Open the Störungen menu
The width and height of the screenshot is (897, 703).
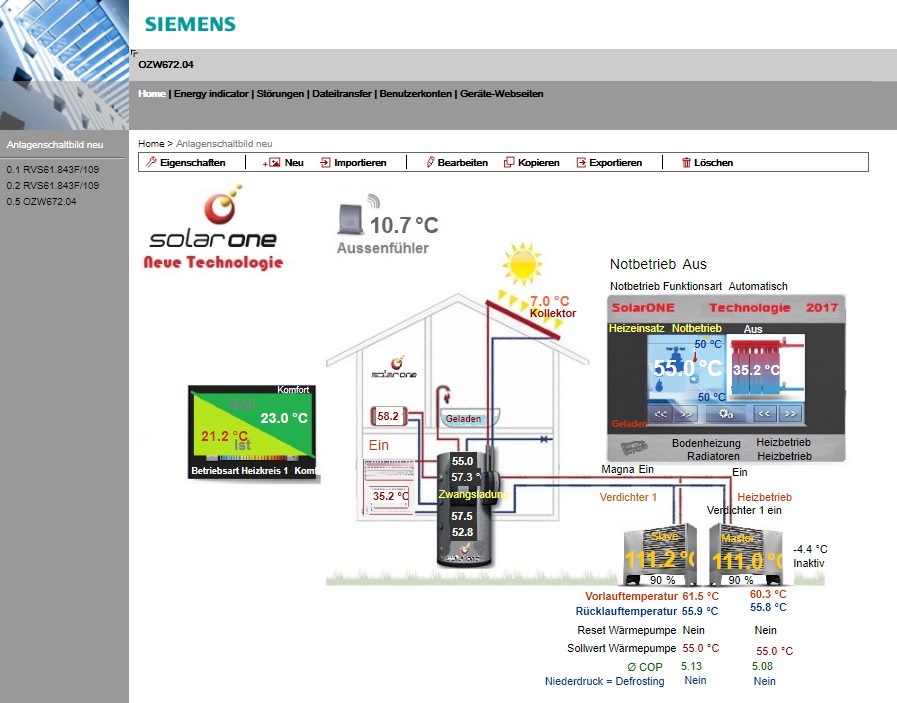click(x=280, y=93)
